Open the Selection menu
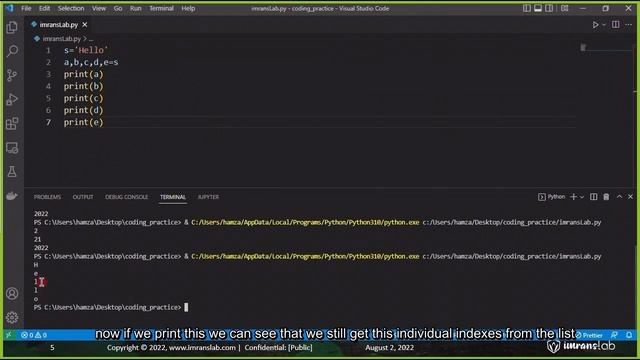Screen dimensions: 640x360 click(71, 8)
